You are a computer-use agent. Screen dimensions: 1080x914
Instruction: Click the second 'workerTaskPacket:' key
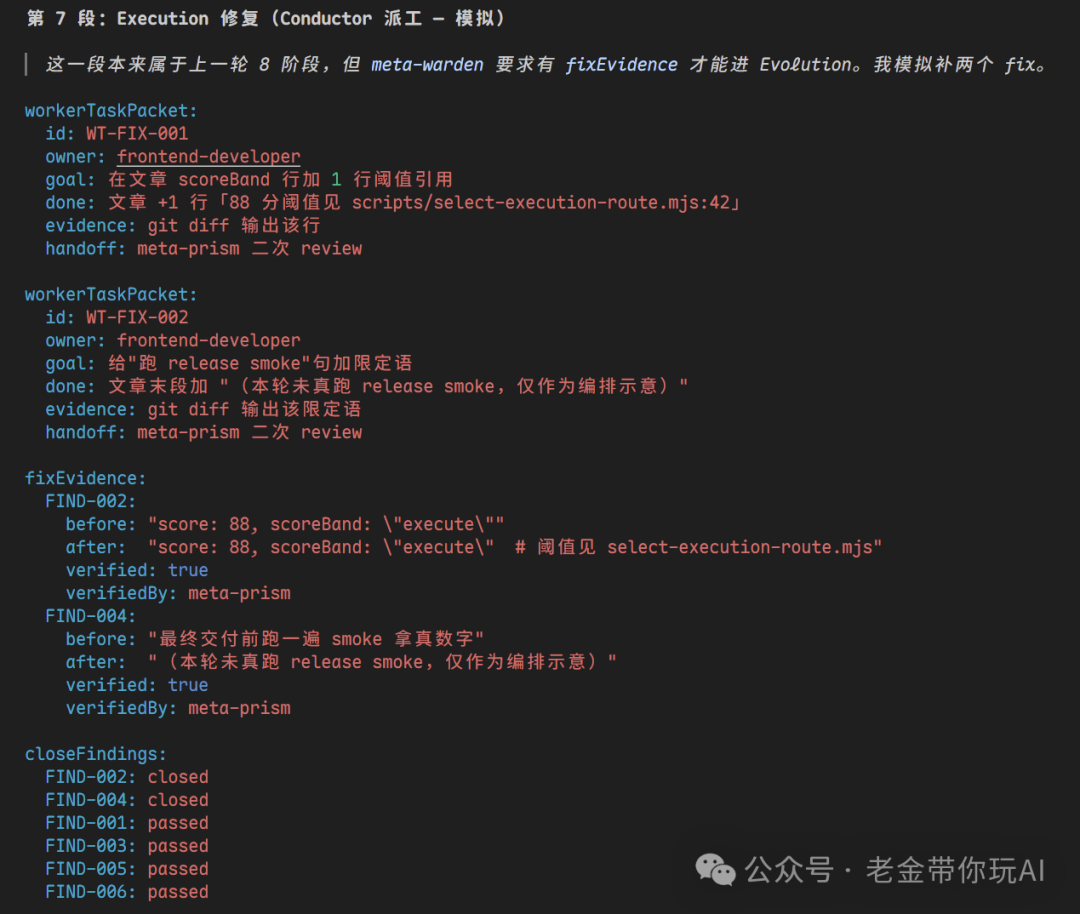[111, 294]
